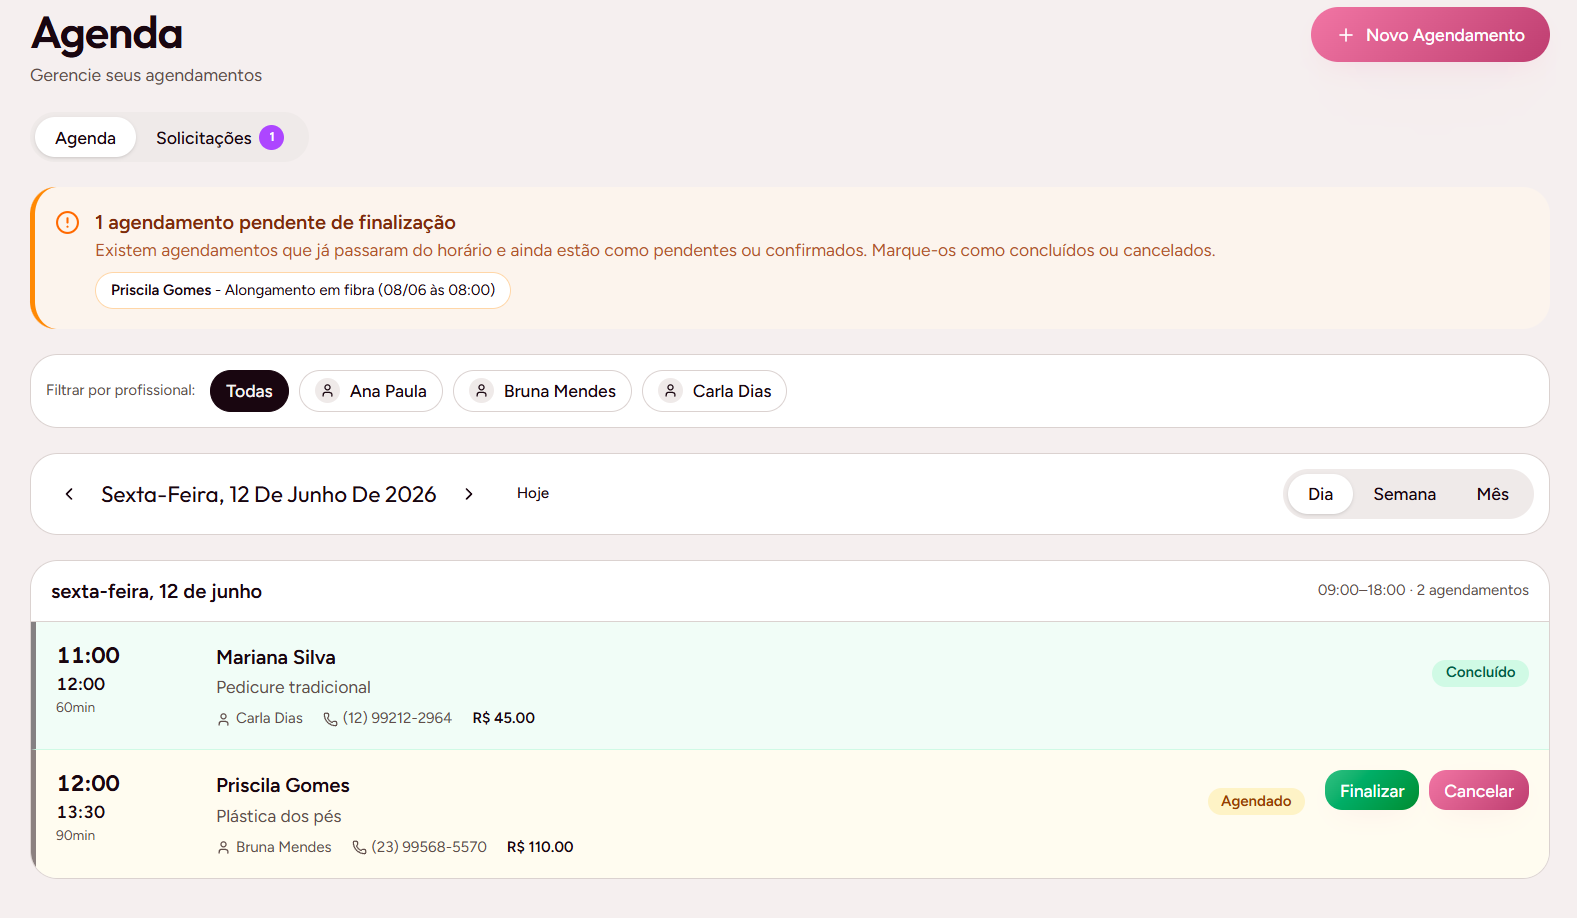The height and width of the screenshot is (918, 1577).
Task: Finalize Priscila Gomes appointment
Action: (x=1371, y=790)
